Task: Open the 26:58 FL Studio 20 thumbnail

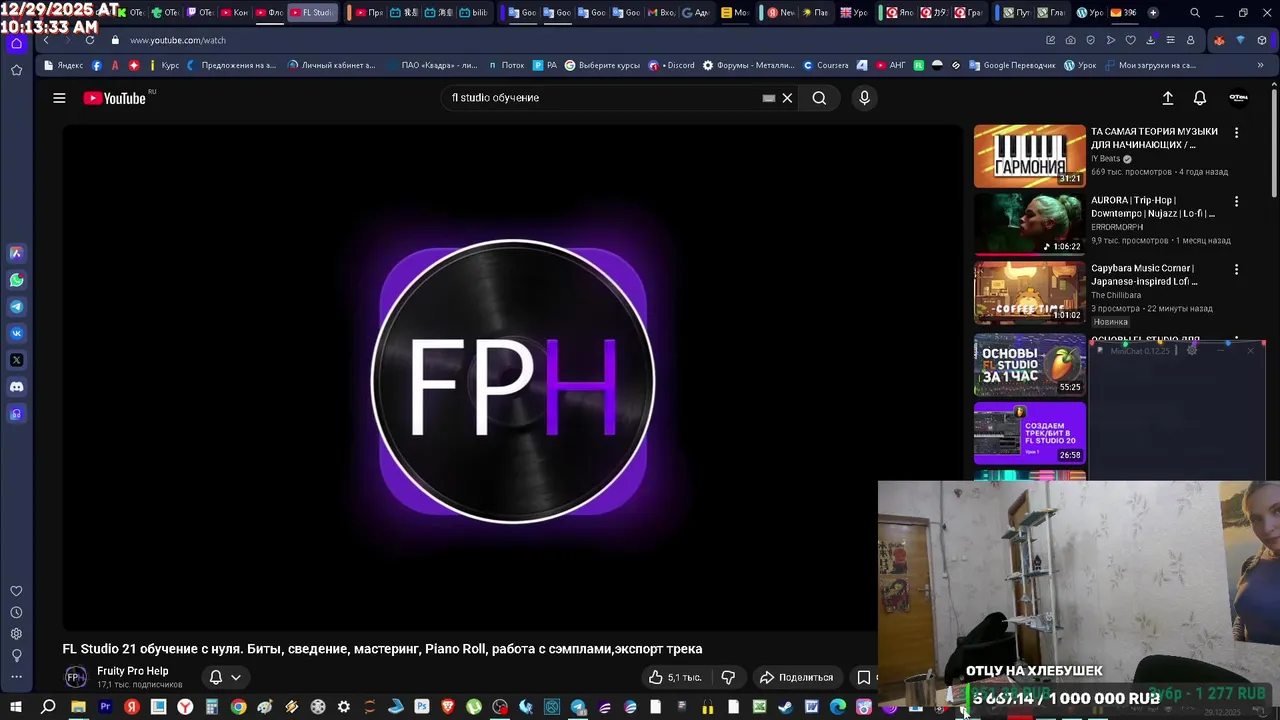Action: coord(1030,433)
